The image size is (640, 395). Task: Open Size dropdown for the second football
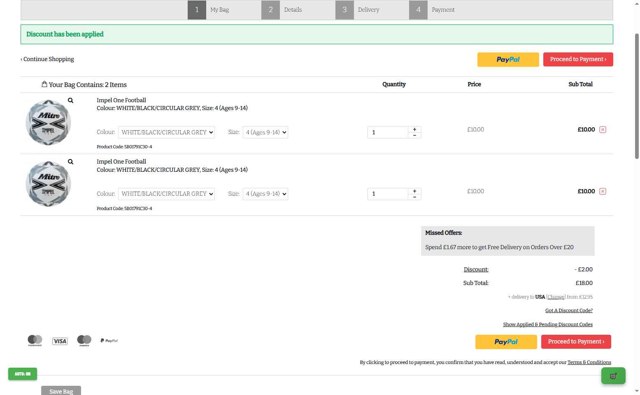pyautogui.click(x=265, y=193)
